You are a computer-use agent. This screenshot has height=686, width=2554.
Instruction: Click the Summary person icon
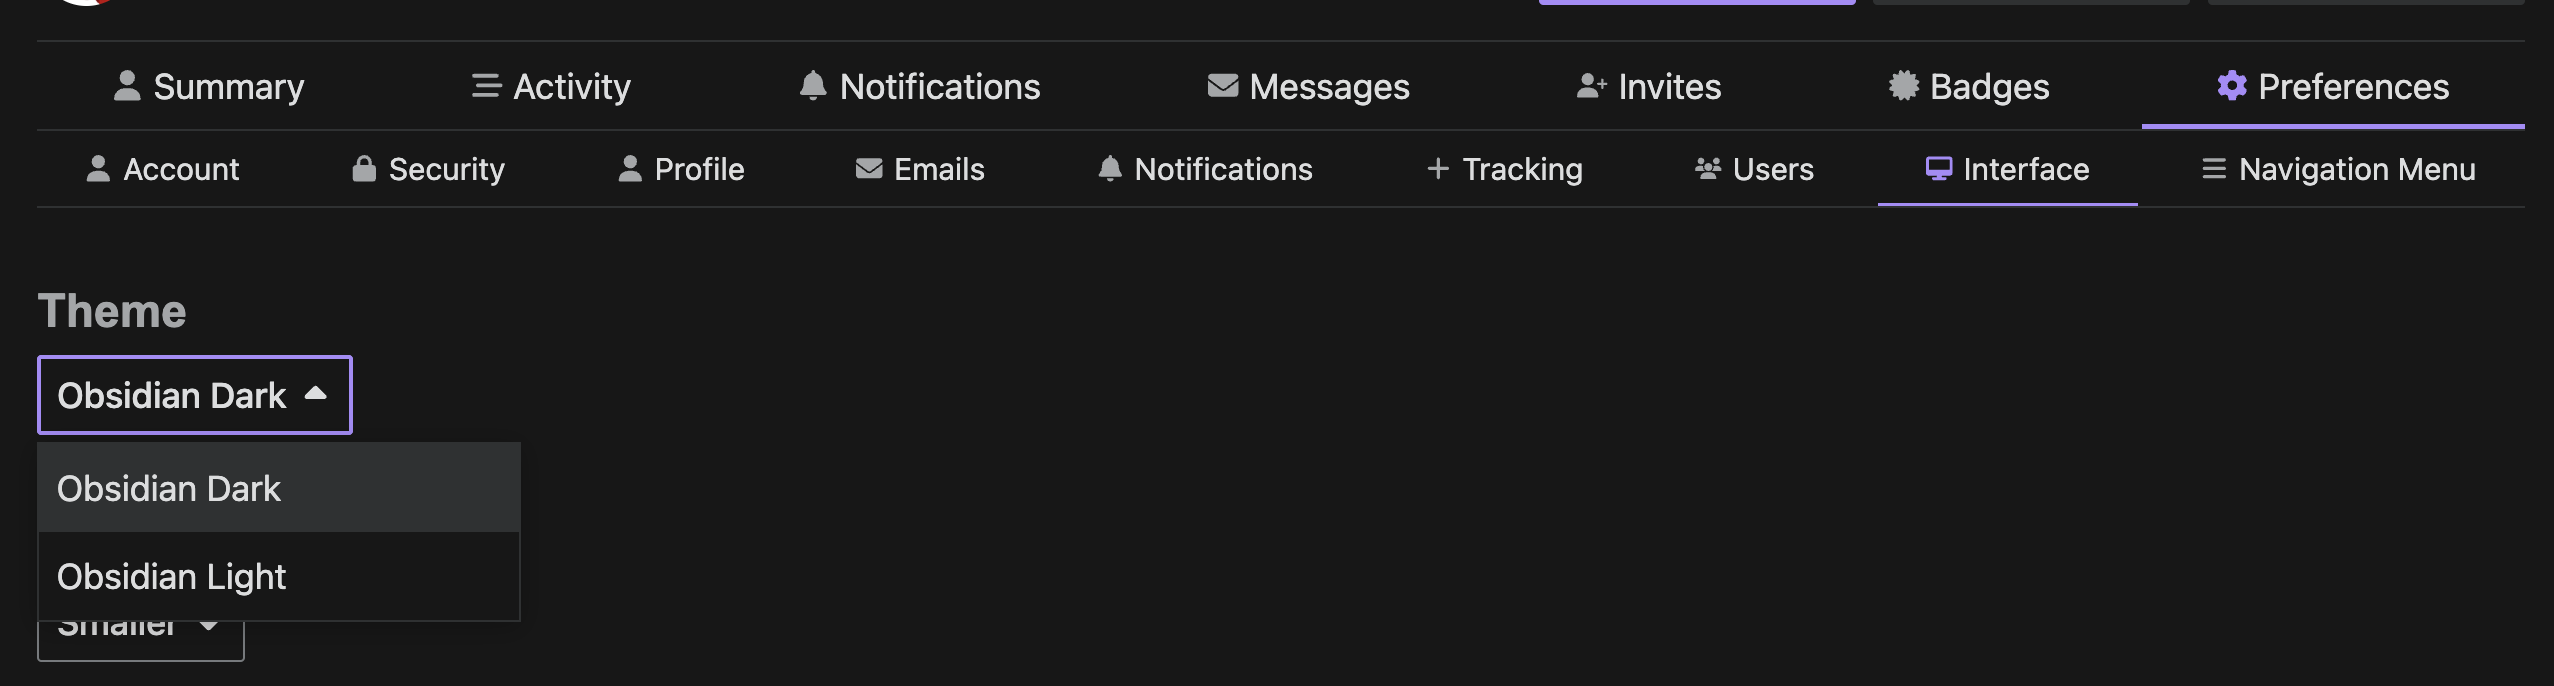[x=127, y=86]
